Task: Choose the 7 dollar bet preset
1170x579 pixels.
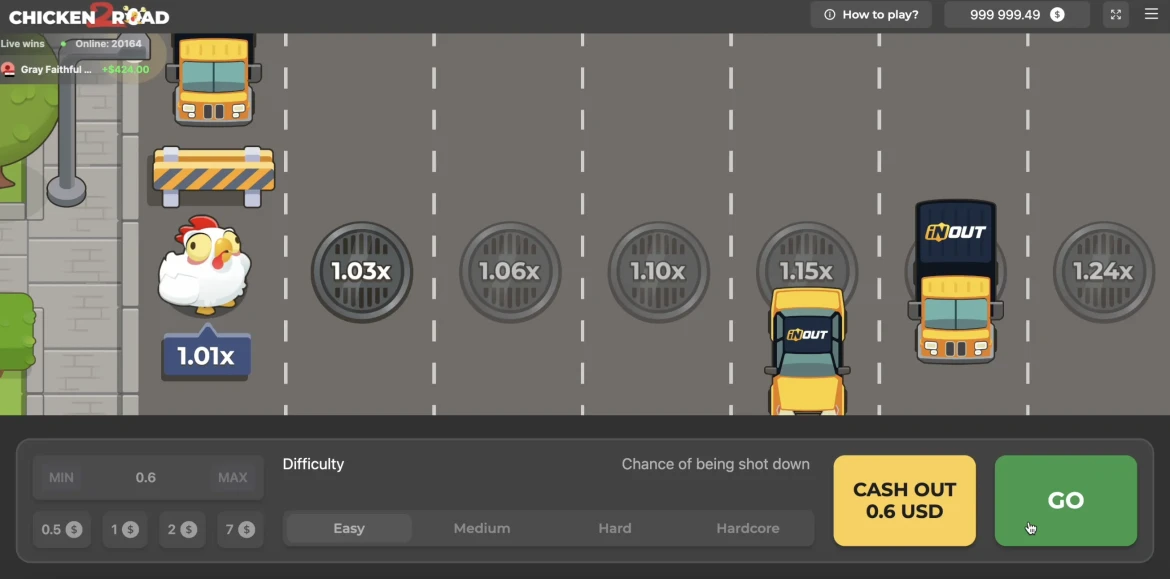Action: tap(240, 530)
